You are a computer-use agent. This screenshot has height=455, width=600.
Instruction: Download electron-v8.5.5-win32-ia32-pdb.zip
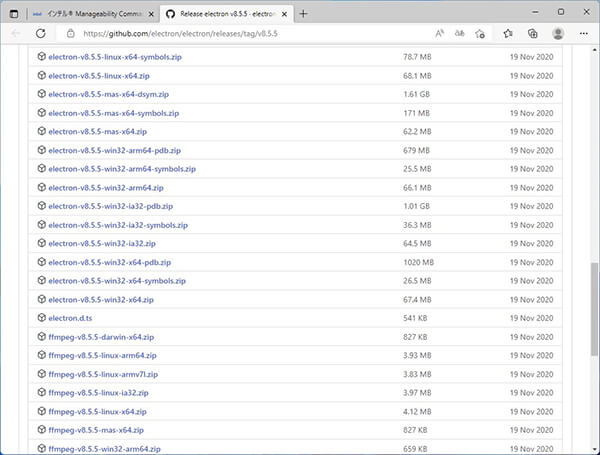click(x=111, y=206)
